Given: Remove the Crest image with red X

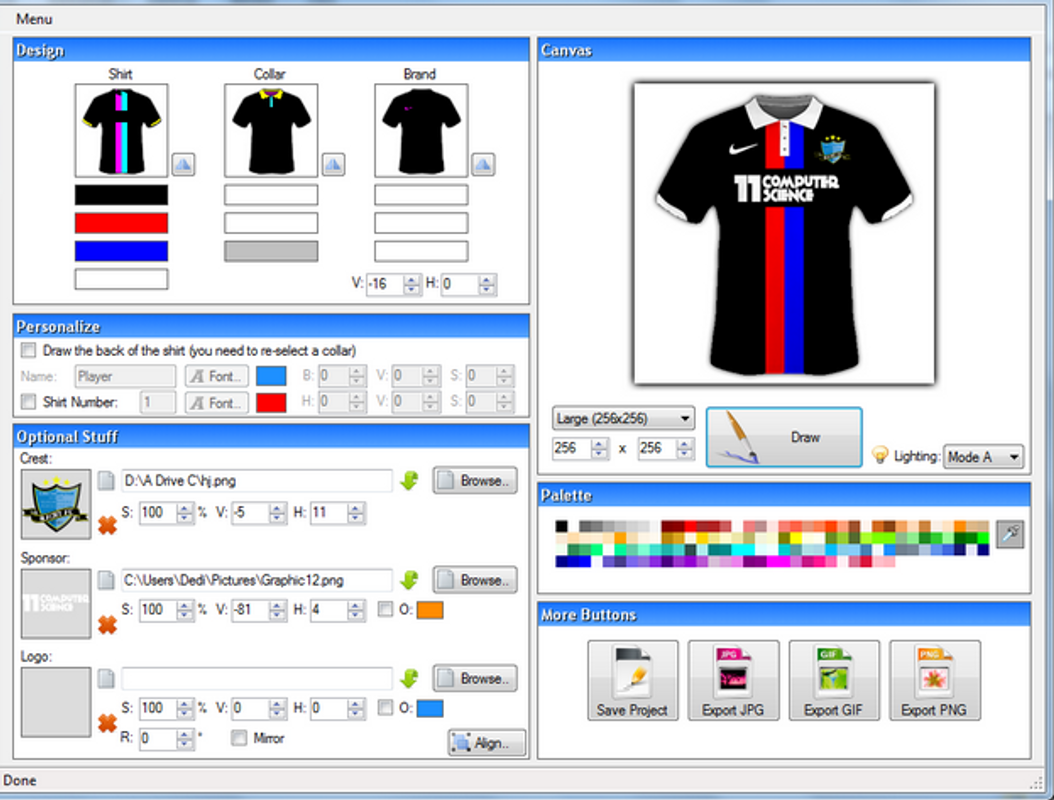Looking at the screenshot, I should coord(108,525).
